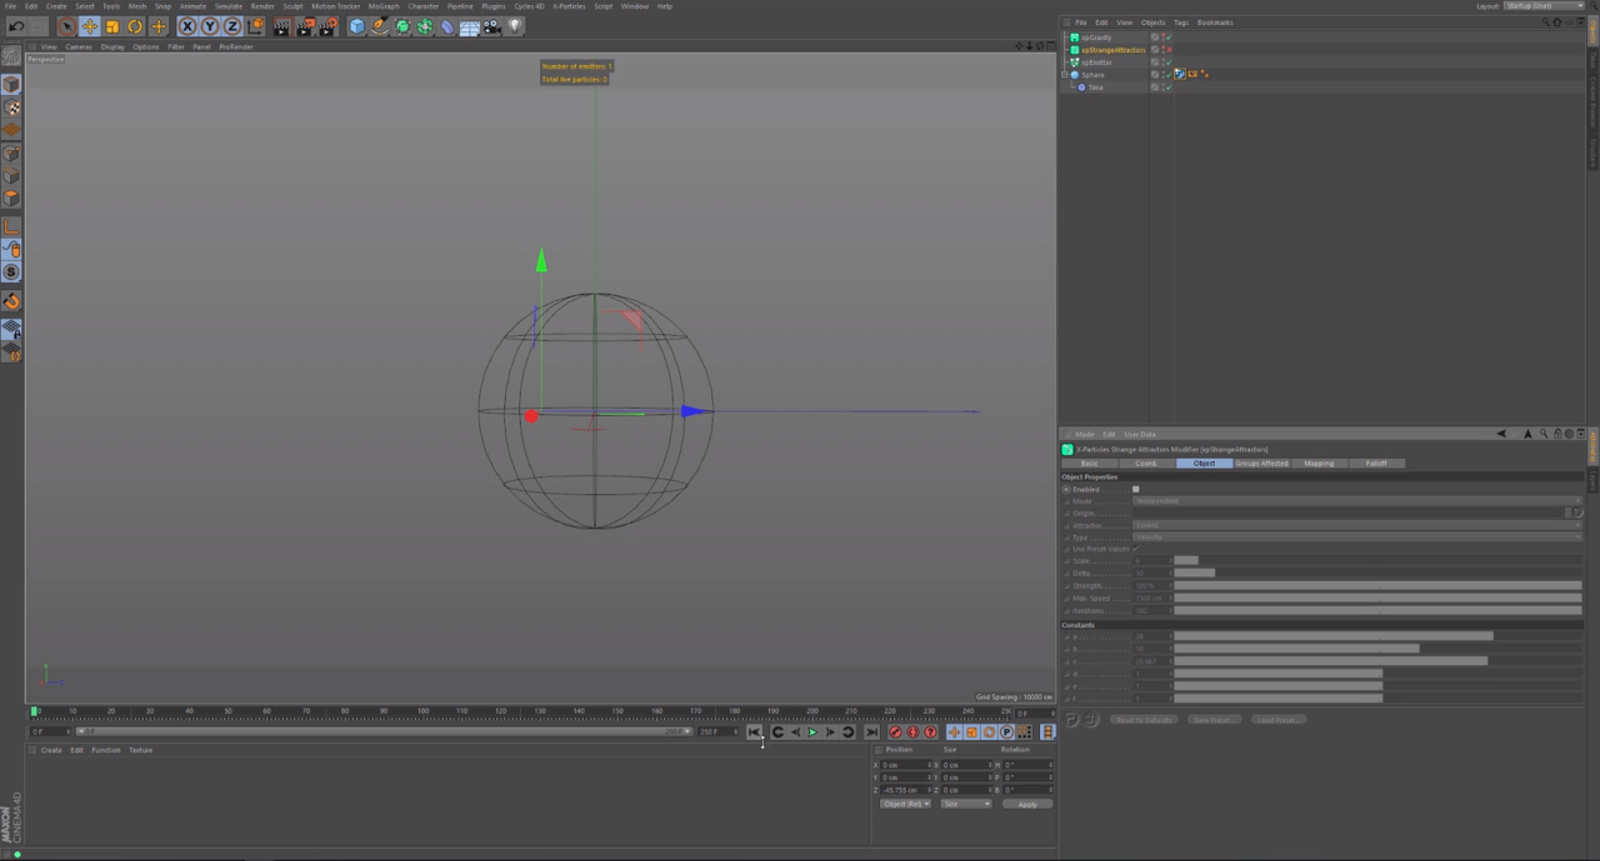Toggle Use Preset Values checkbox
This screenshot has width=1600, height=861.
coord(1136,549)
